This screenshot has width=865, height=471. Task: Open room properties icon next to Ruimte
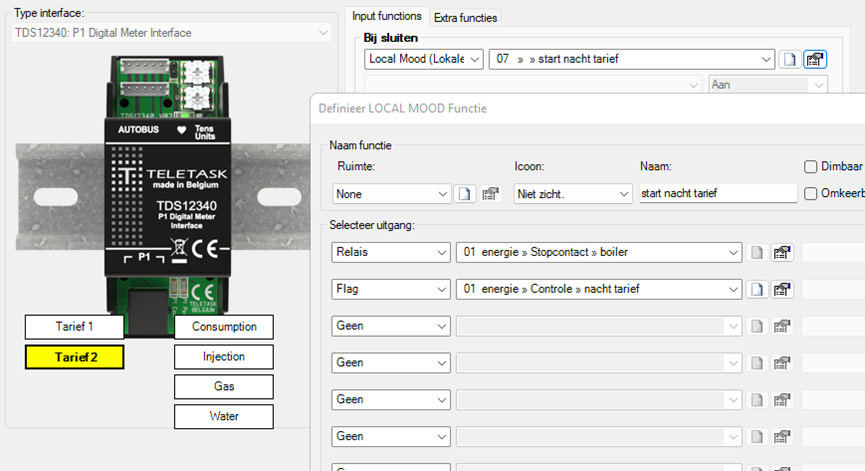[x=490, y=193]
